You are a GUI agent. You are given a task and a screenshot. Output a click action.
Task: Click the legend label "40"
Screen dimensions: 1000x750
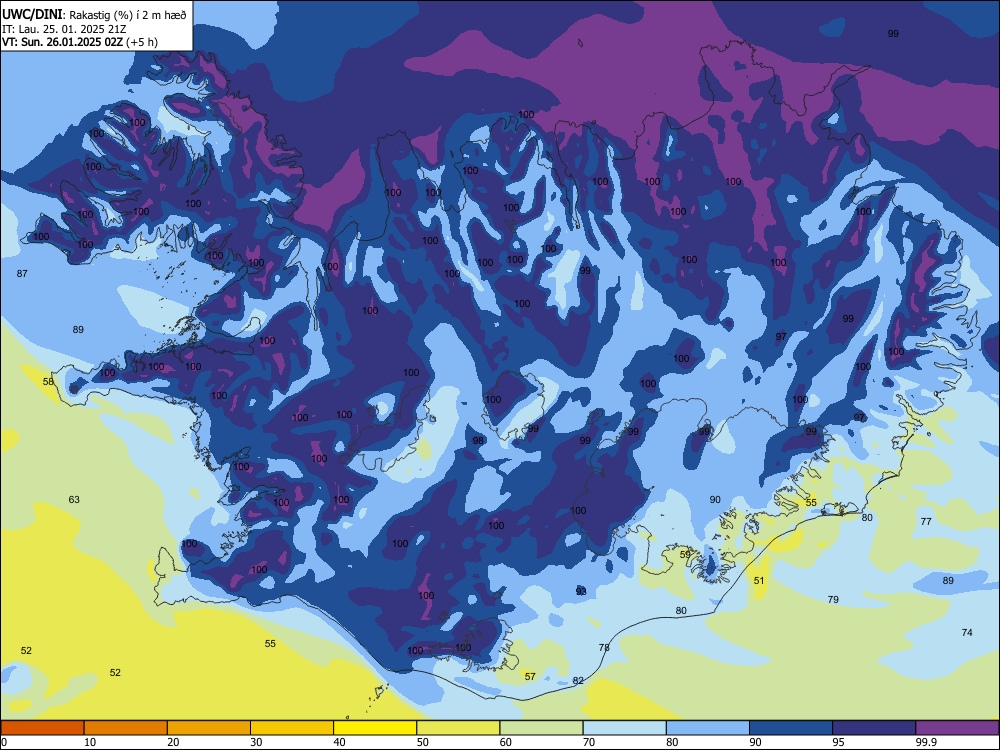[x=339, y=742]
